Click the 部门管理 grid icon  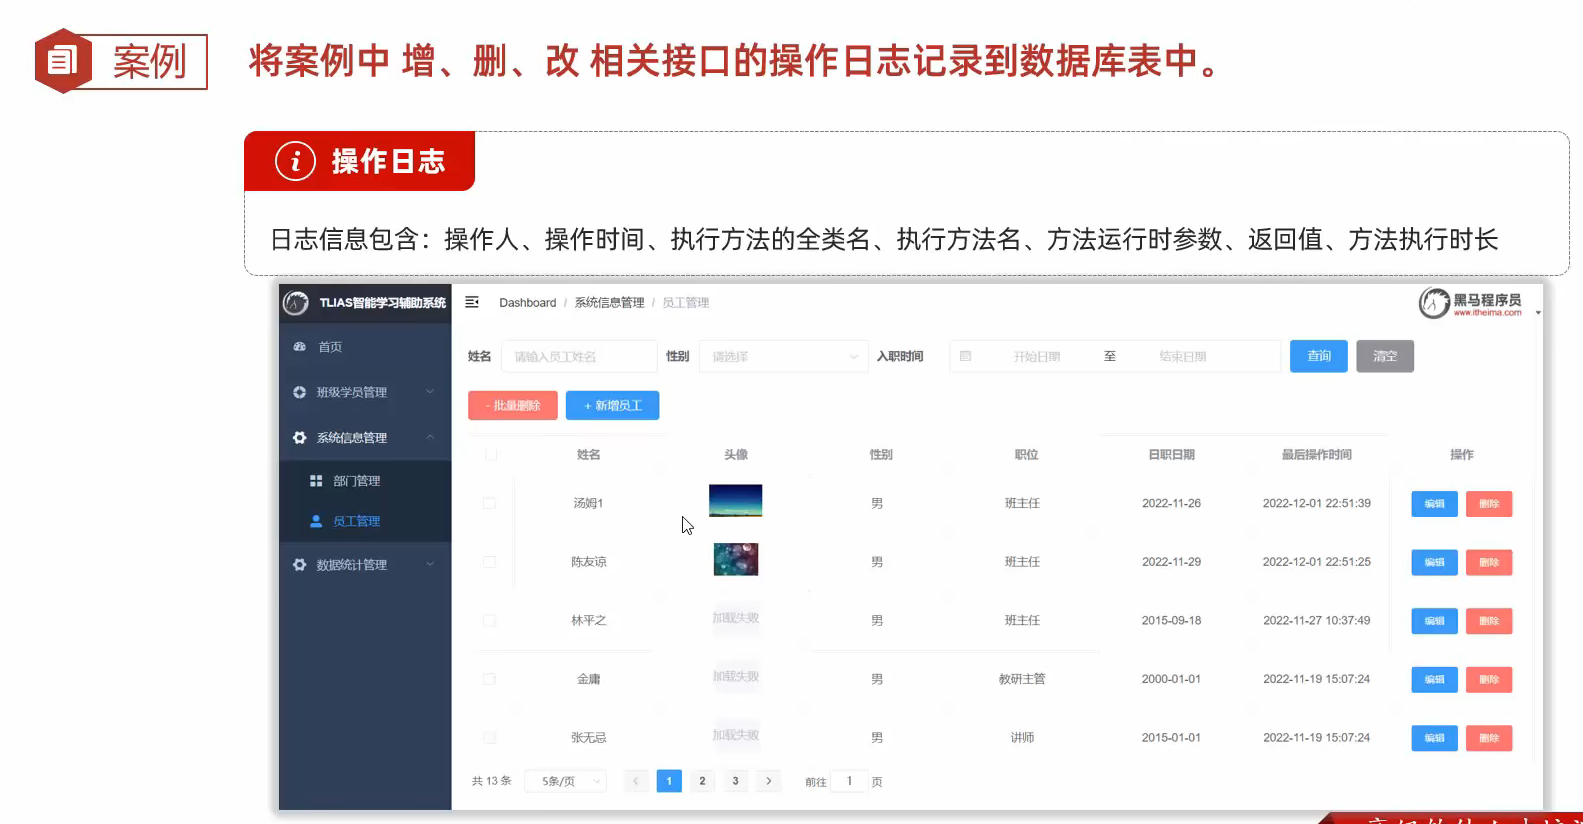(316, 481)
